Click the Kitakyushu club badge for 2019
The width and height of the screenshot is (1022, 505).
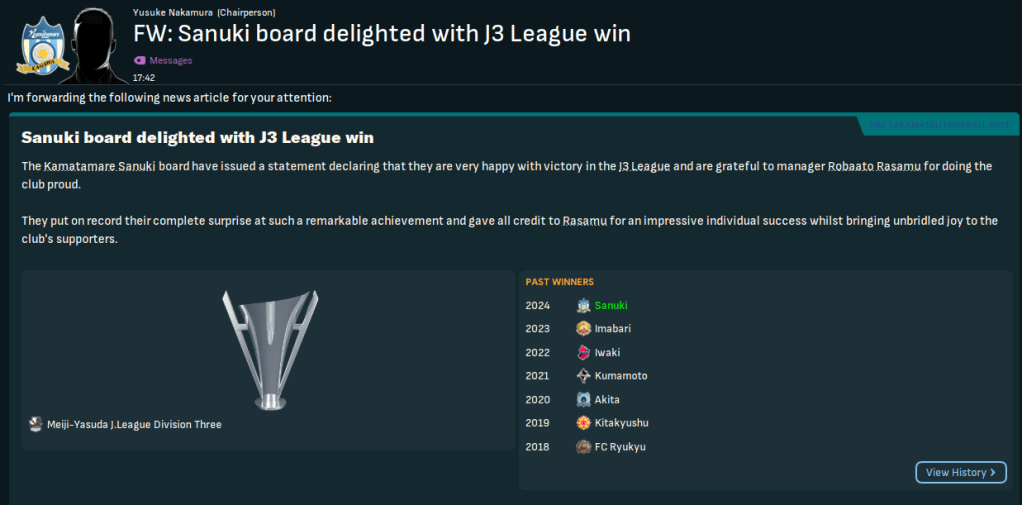coord(584,423)
